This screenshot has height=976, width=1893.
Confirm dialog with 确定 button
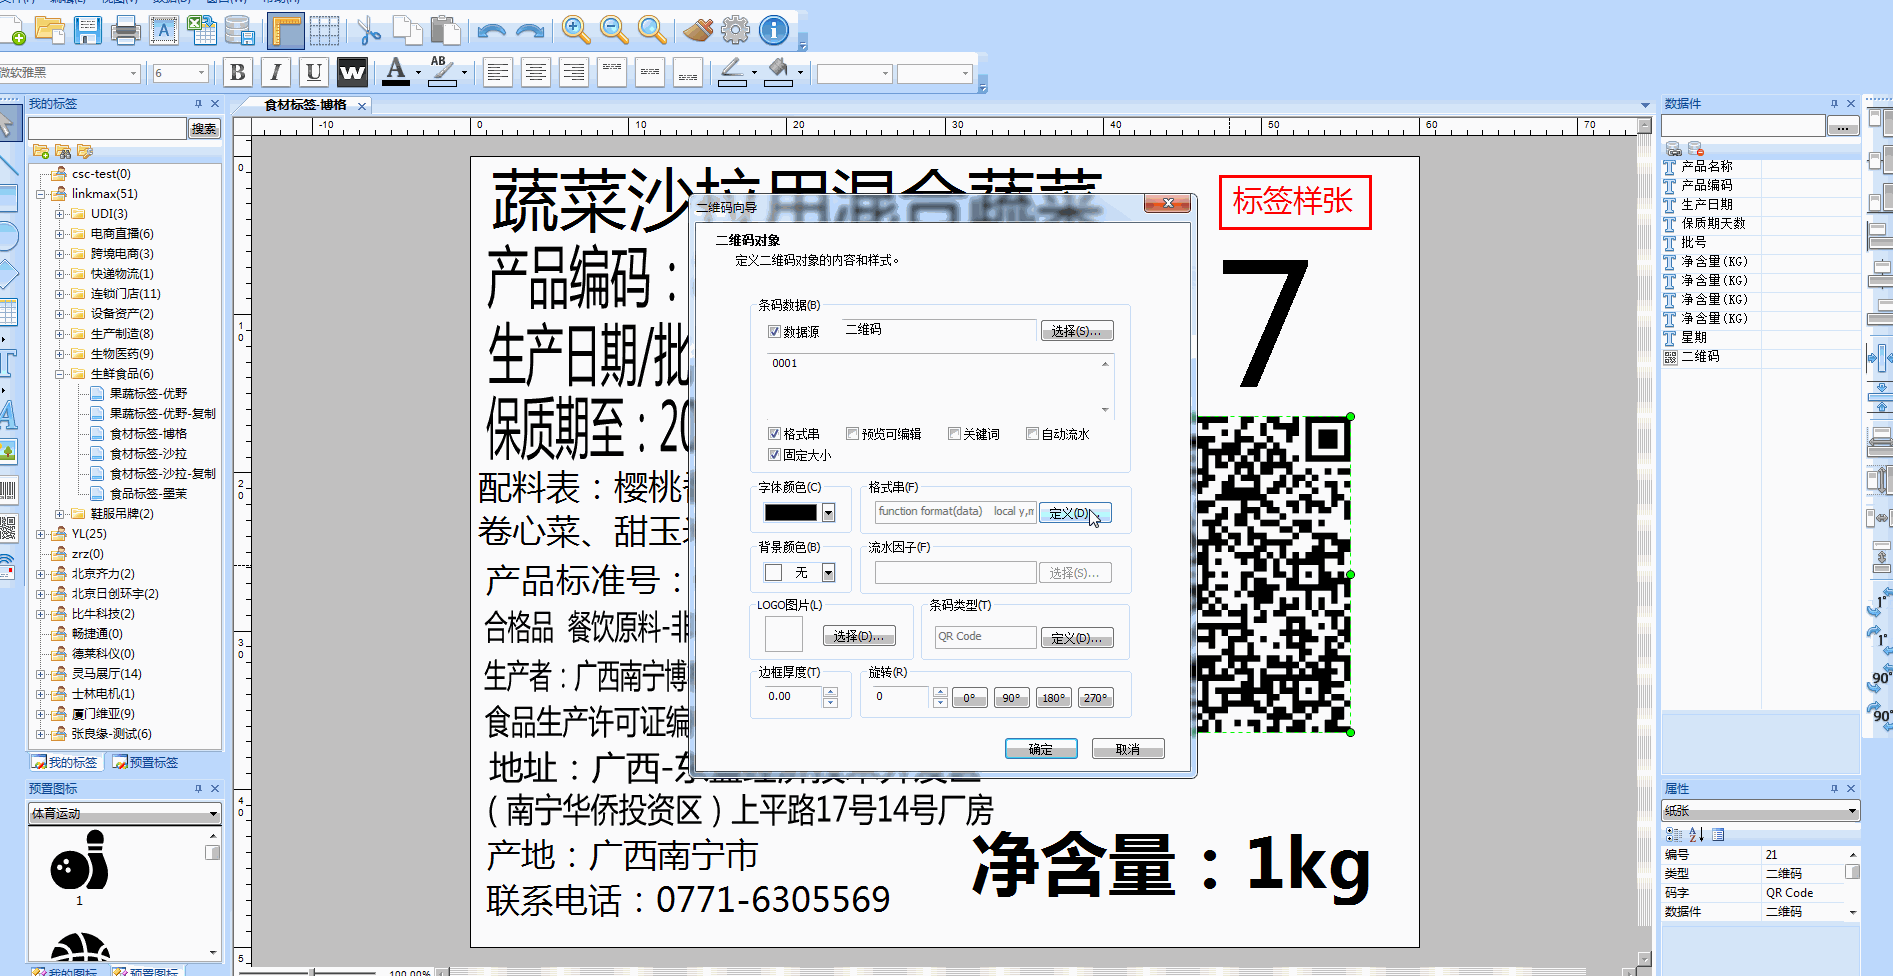pos(1041,749)
